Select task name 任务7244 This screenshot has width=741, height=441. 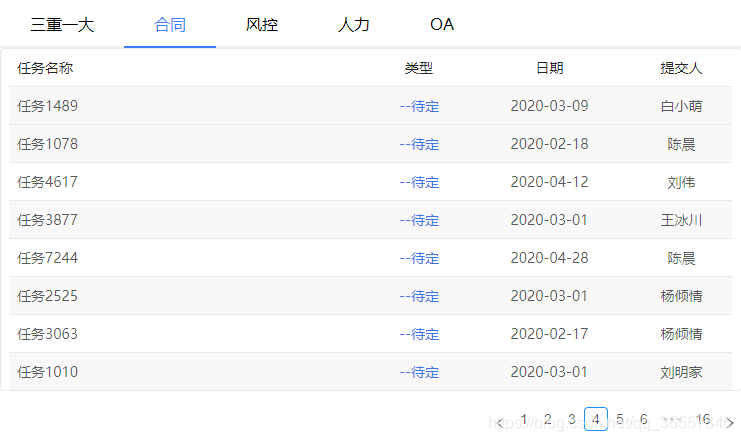coord(47,259)
